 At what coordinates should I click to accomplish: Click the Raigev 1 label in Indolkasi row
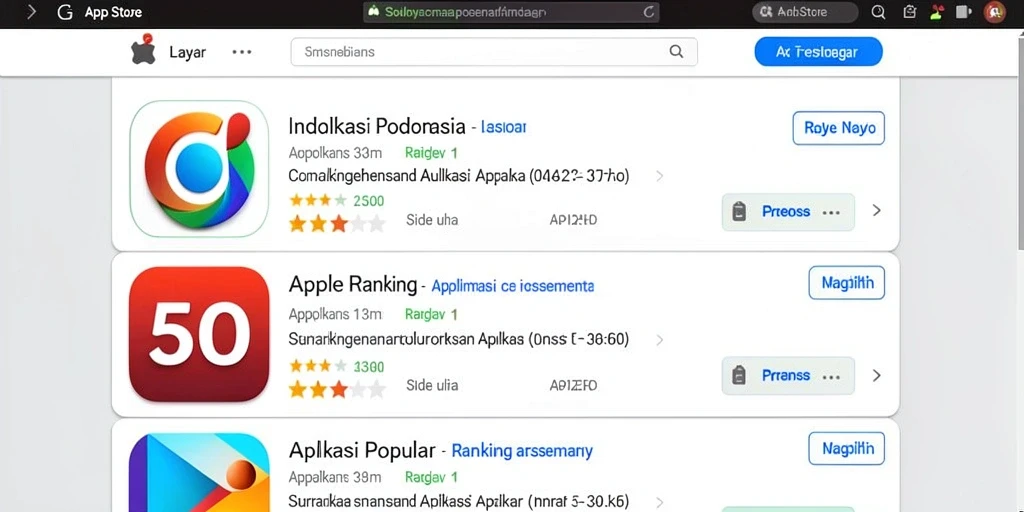pos(431,153)
